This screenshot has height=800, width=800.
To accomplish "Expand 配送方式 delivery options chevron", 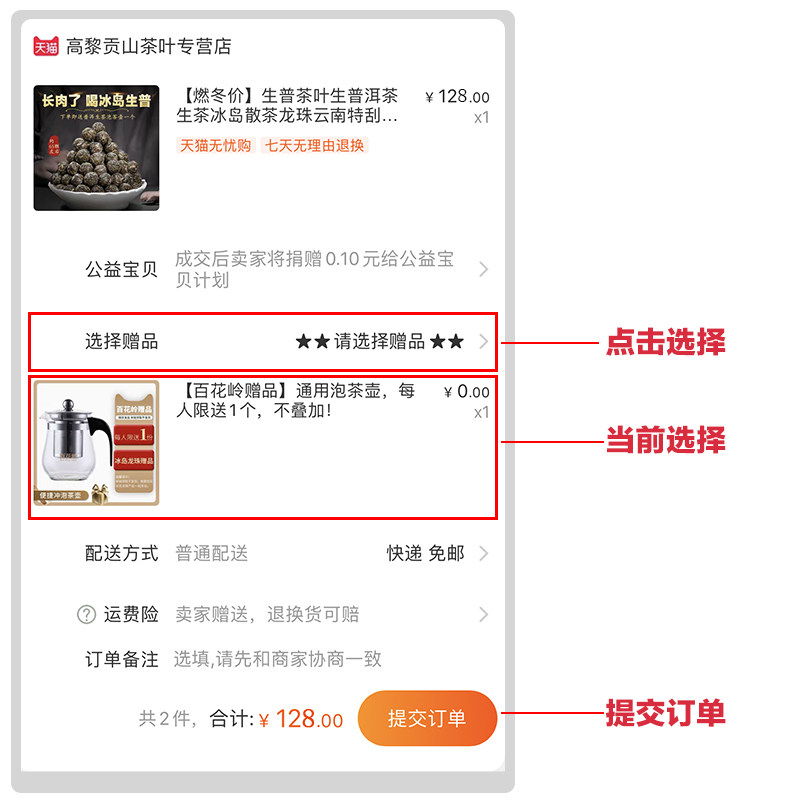I will pyautogui.click(x=484, y=553).
